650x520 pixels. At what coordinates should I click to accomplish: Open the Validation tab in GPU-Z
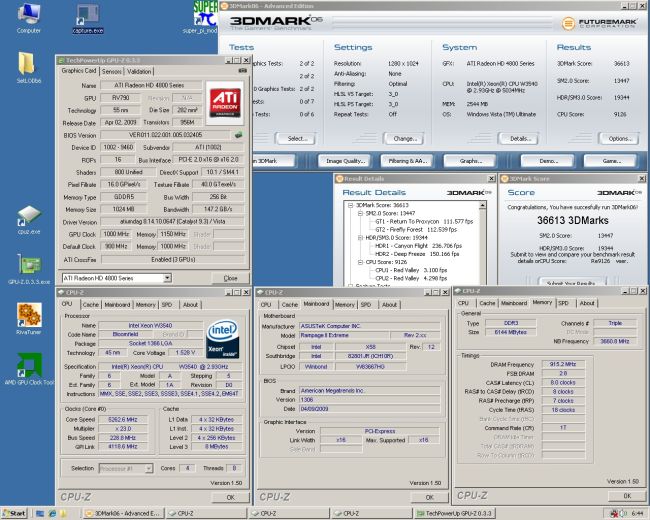pyautogui.click(x=139, y=71)
